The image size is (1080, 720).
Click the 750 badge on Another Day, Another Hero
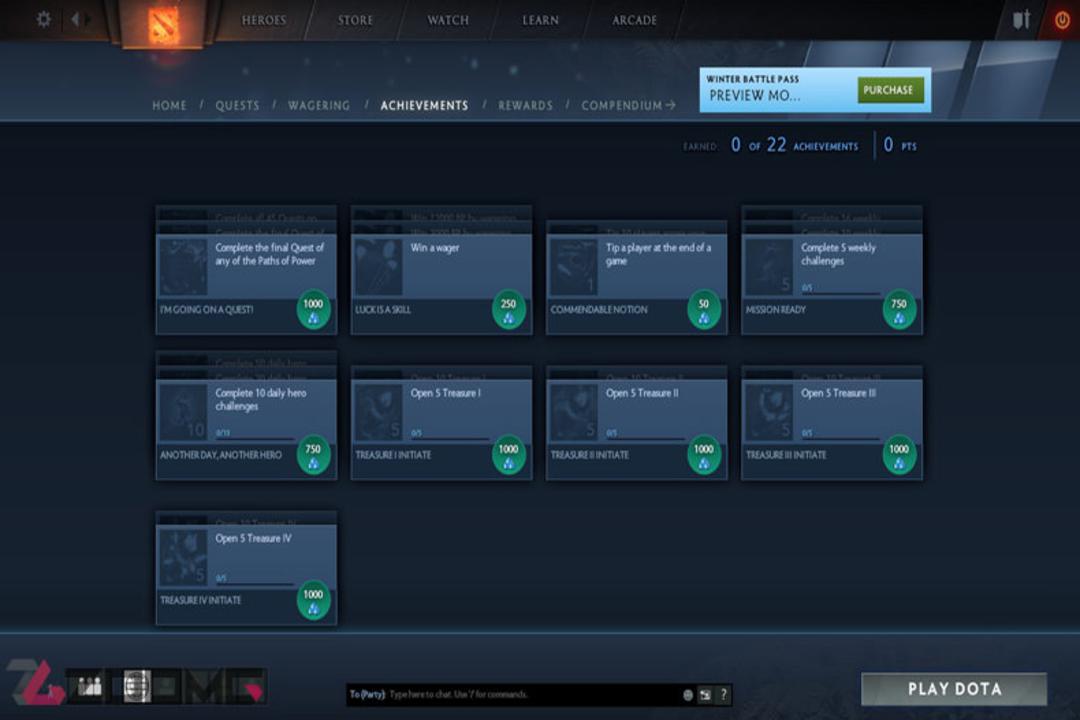(x=313, y=455)
